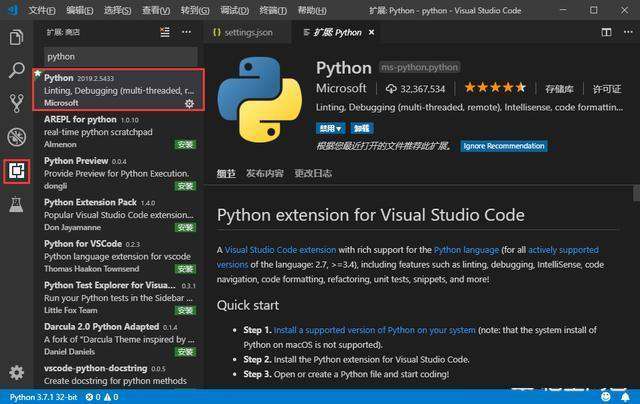
Task: Open the Explorer view in activity bar
Action: tap(16, 37)
